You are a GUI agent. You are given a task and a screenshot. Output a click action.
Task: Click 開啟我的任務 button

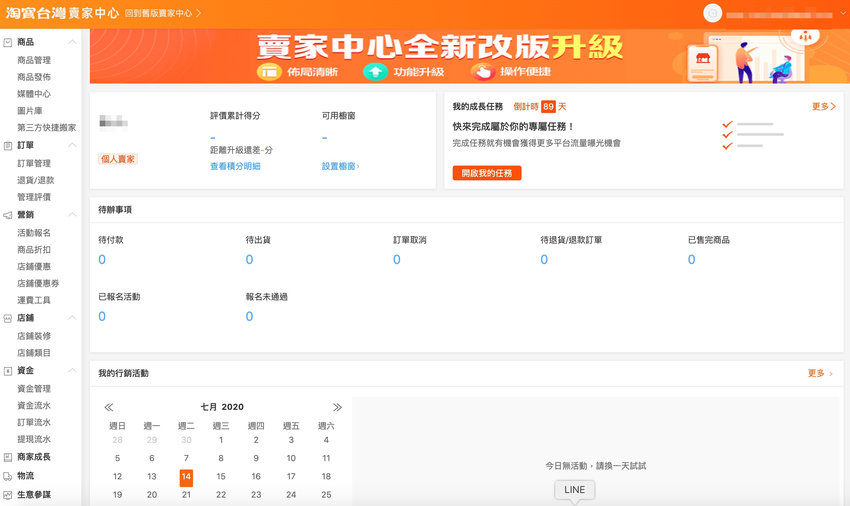click(487, 173)
